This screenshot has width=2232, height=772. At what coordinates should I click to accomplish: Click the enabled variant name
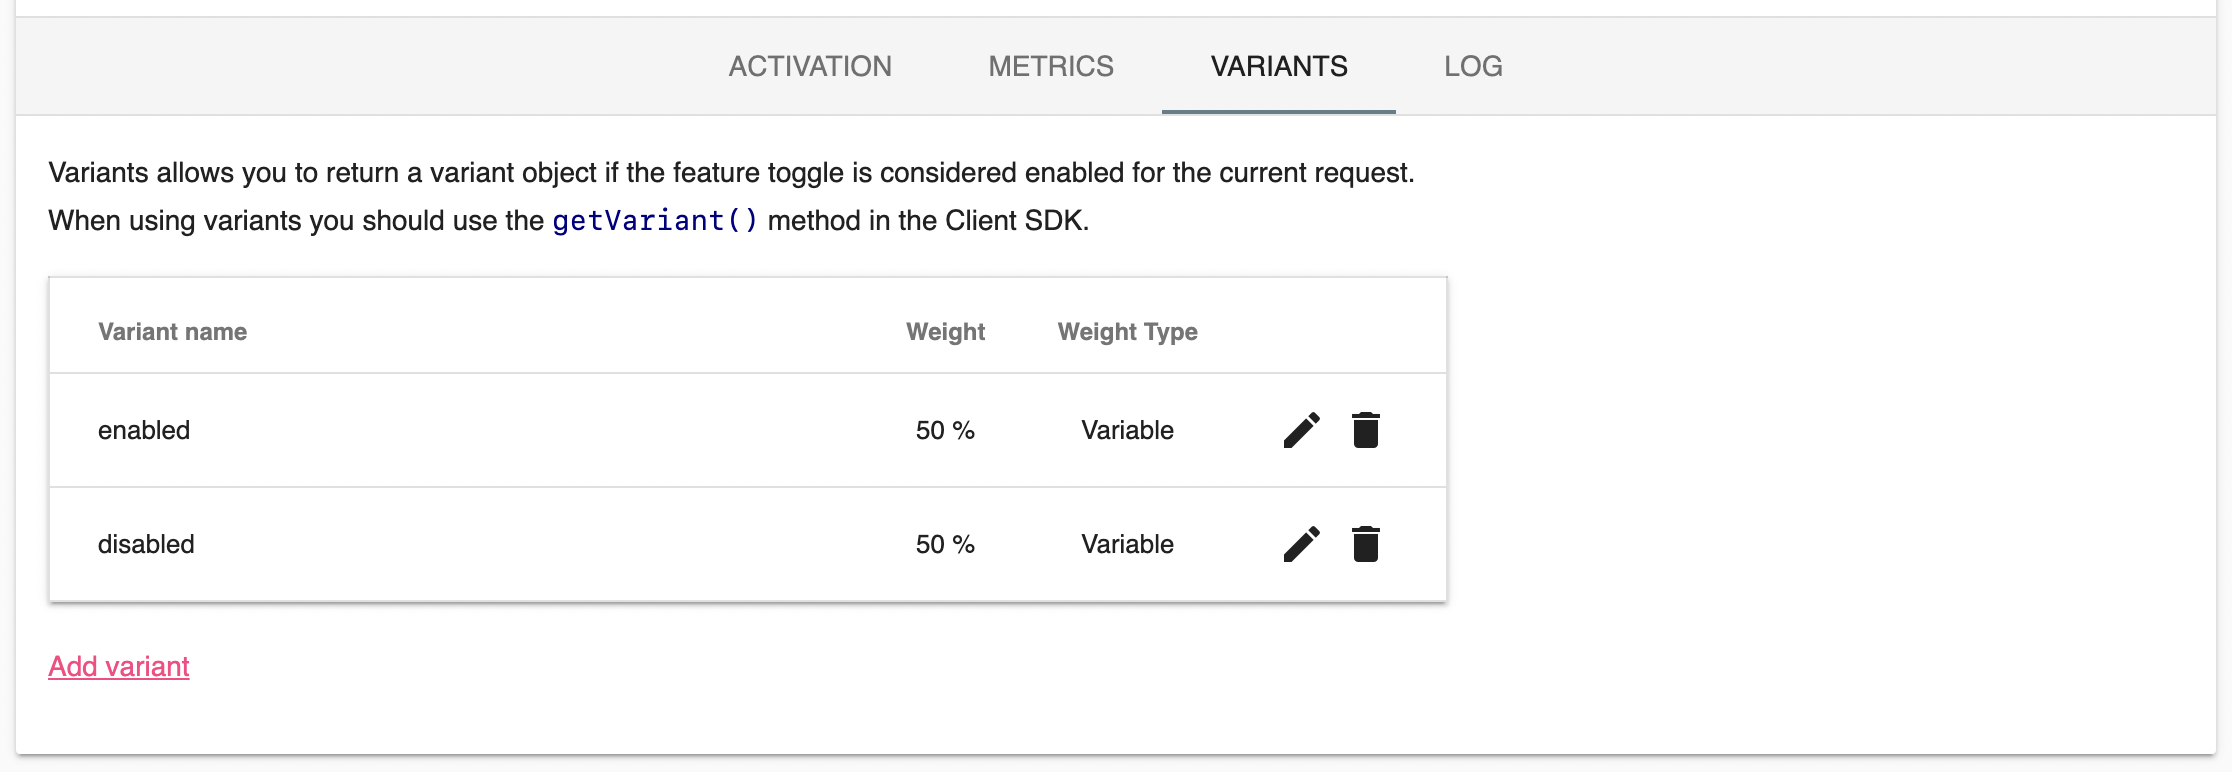(144, 430)
